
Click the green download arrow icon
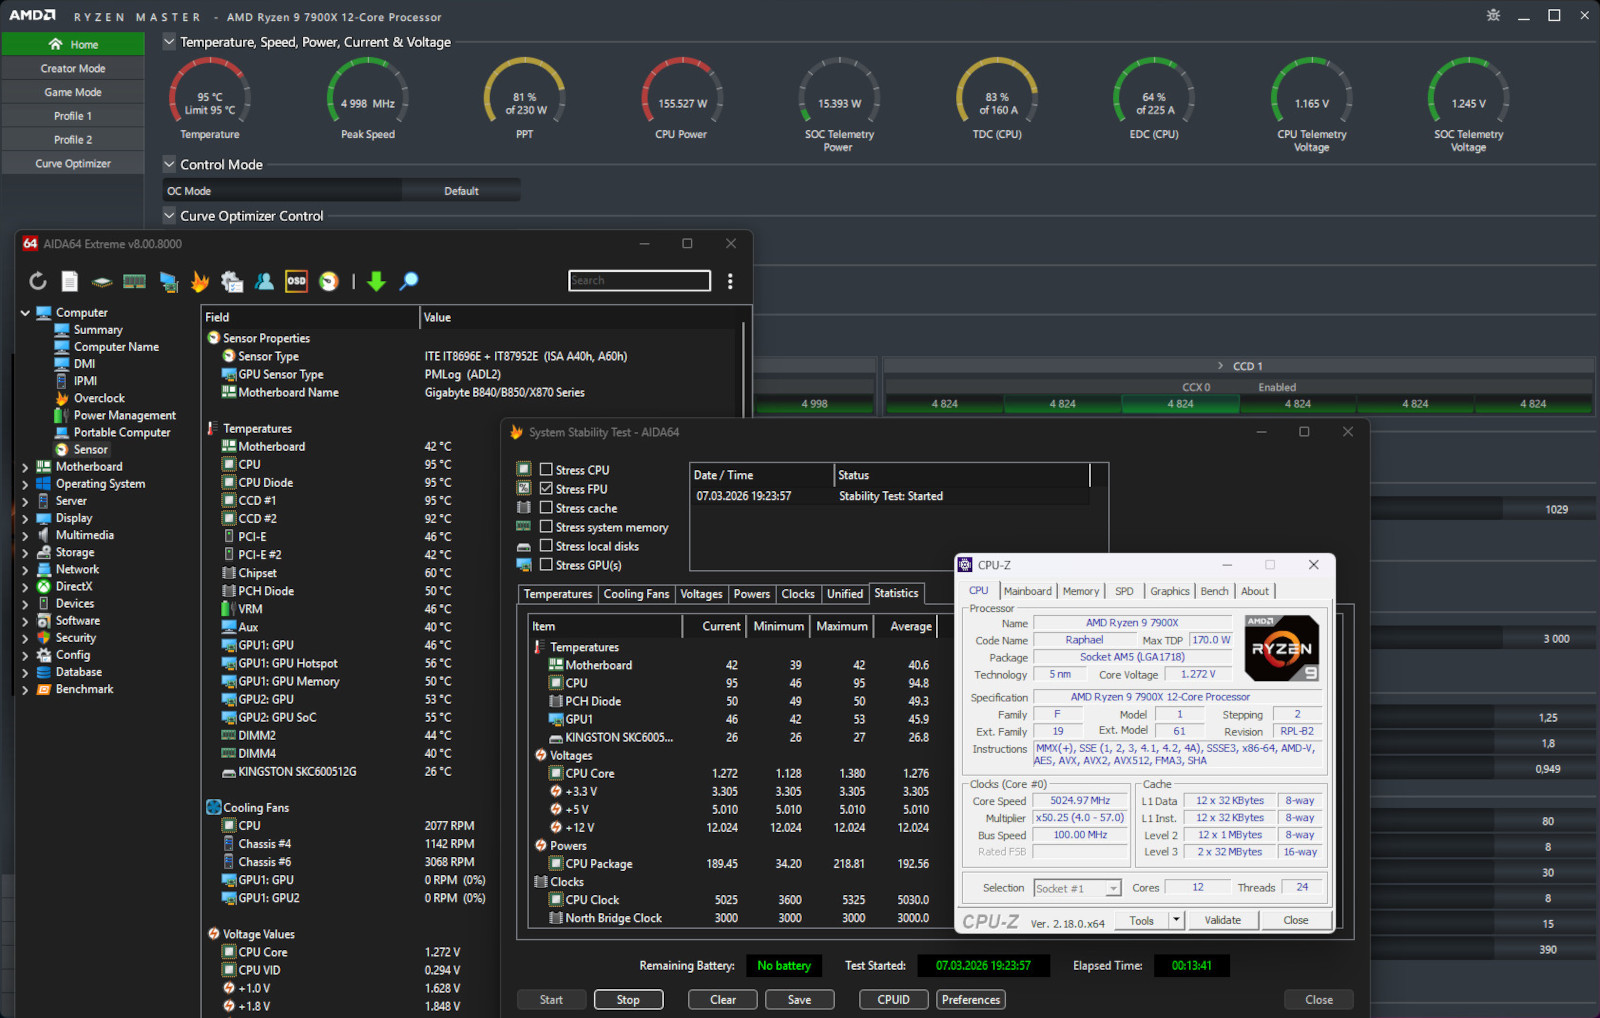coord(376,282)
